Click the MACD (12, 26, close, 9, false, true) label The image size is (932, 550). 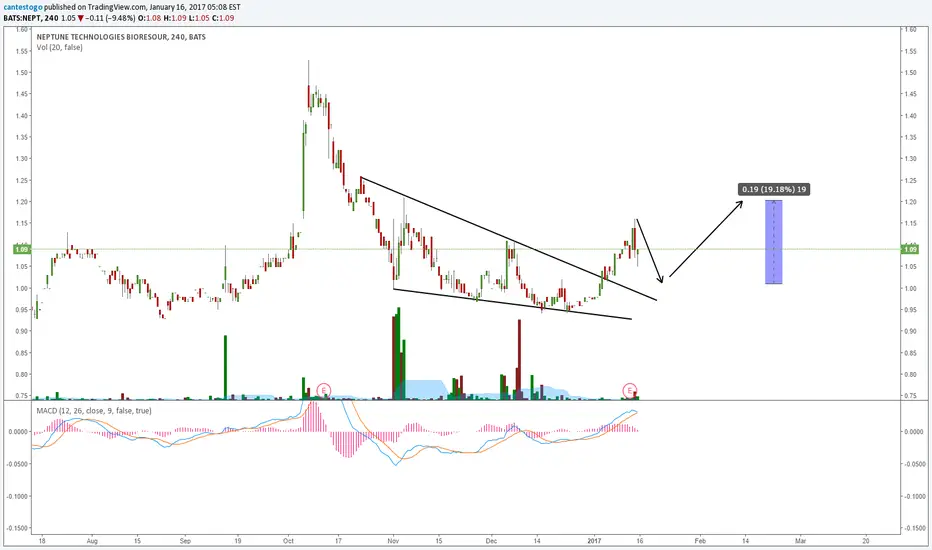click(x=94, y=411)
